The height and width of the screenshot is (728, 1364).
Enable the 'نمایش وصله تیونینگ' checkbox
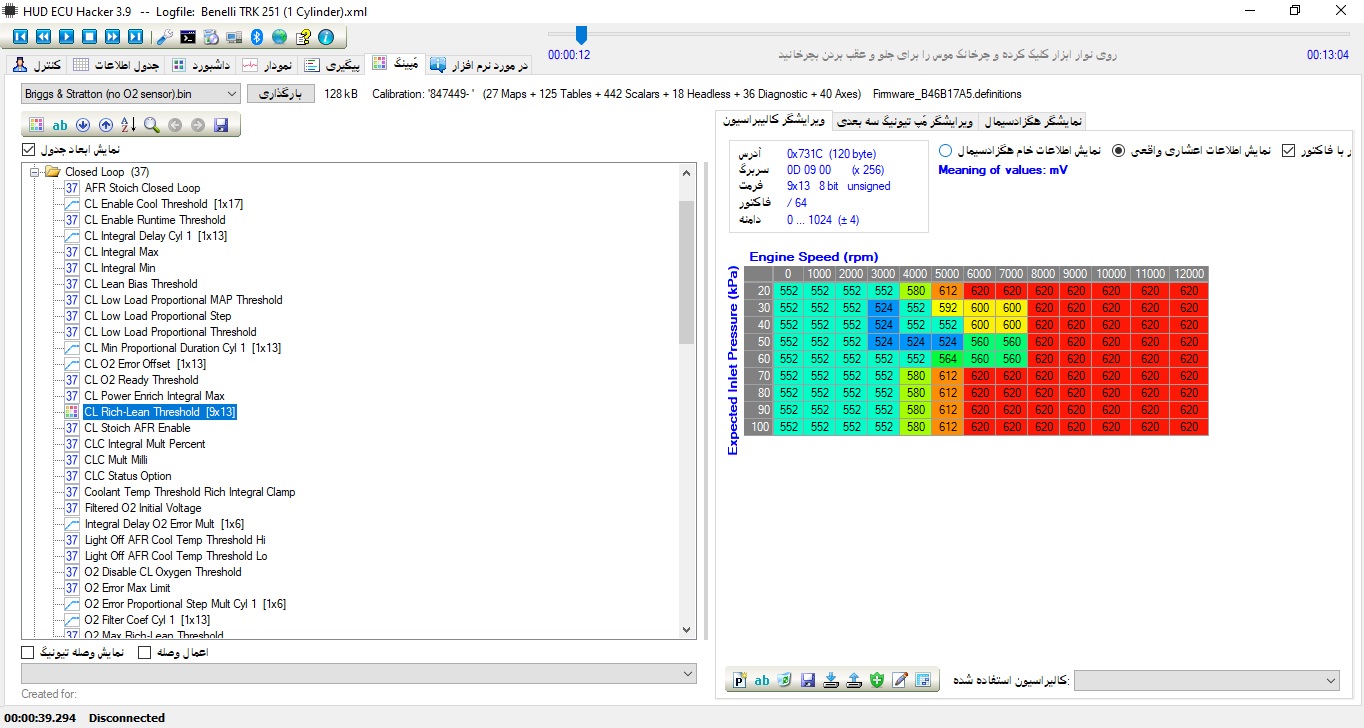point(28,652)
